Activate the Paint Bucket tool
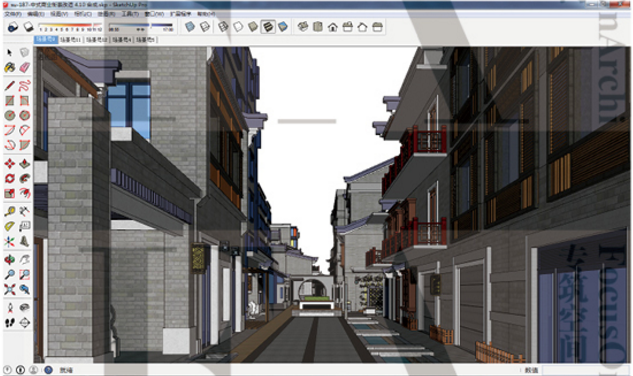 (x=10, y=67)
